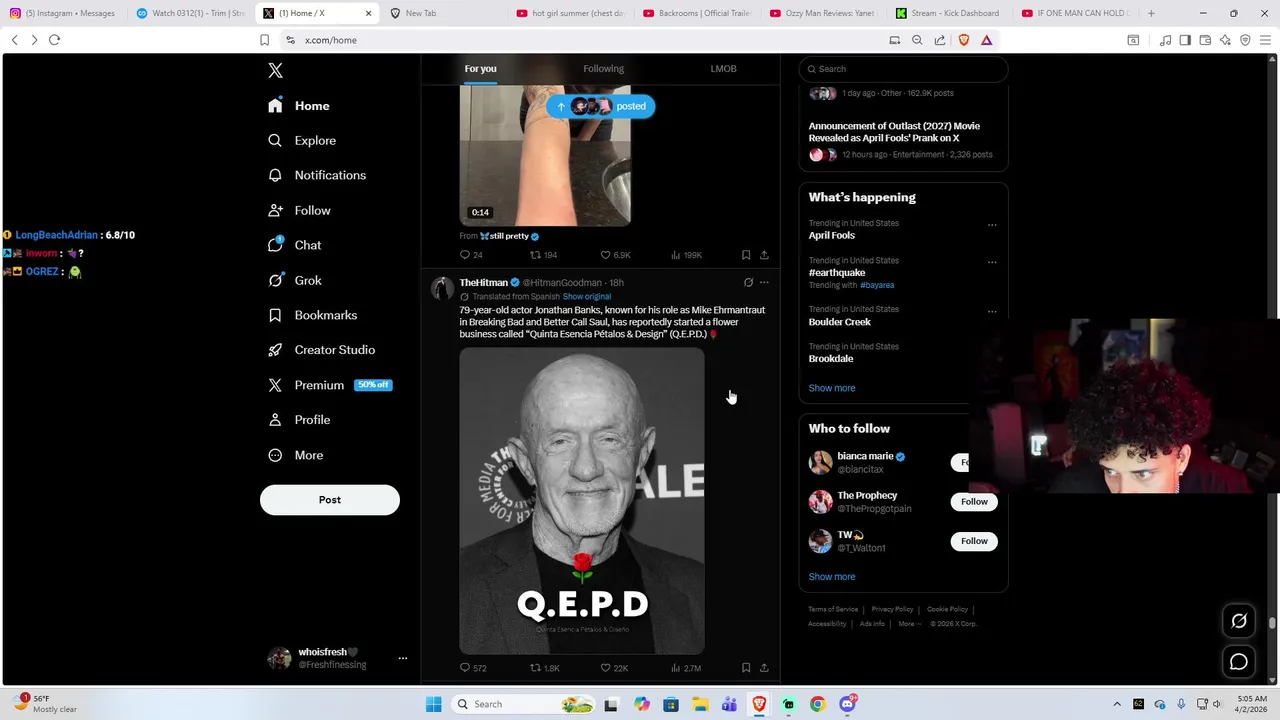Open the Home feed from the sidebar
This screenshot has height=720, width=1280.
(299, 106)
